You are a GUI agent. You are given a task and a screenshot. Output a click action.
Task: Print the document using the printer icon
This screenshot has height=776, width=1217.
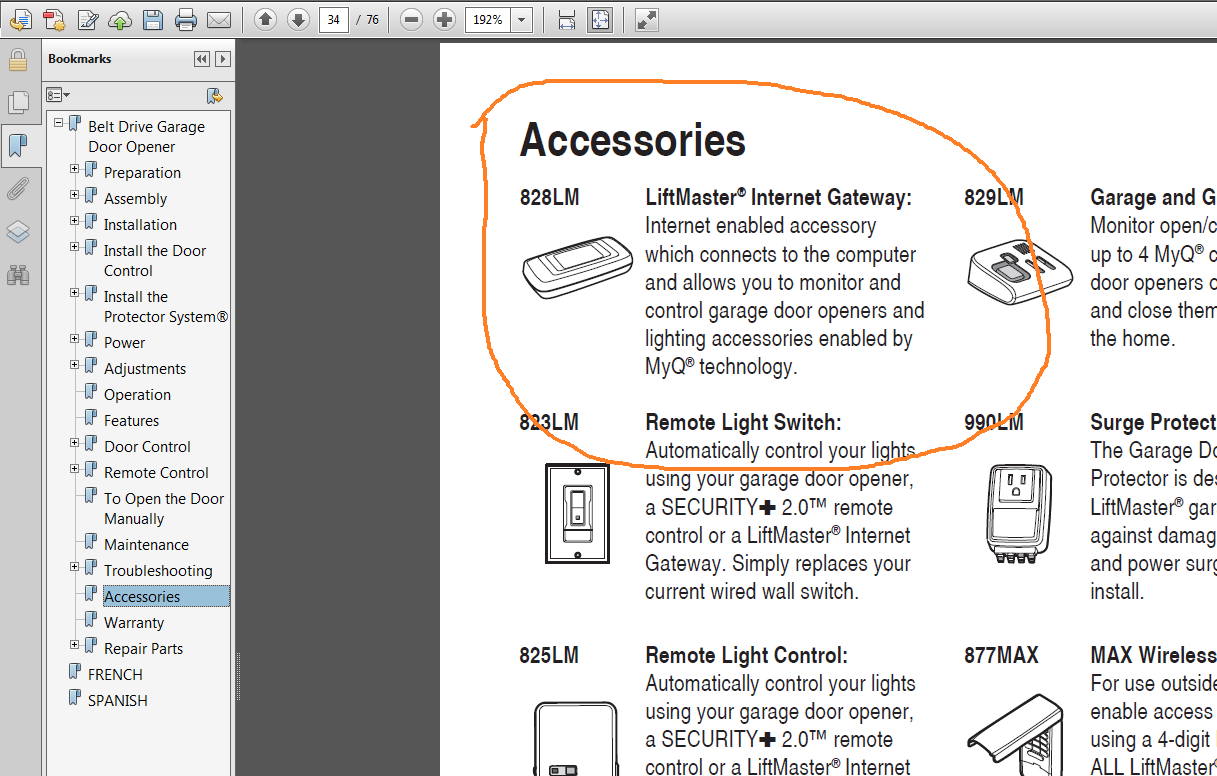185,19
